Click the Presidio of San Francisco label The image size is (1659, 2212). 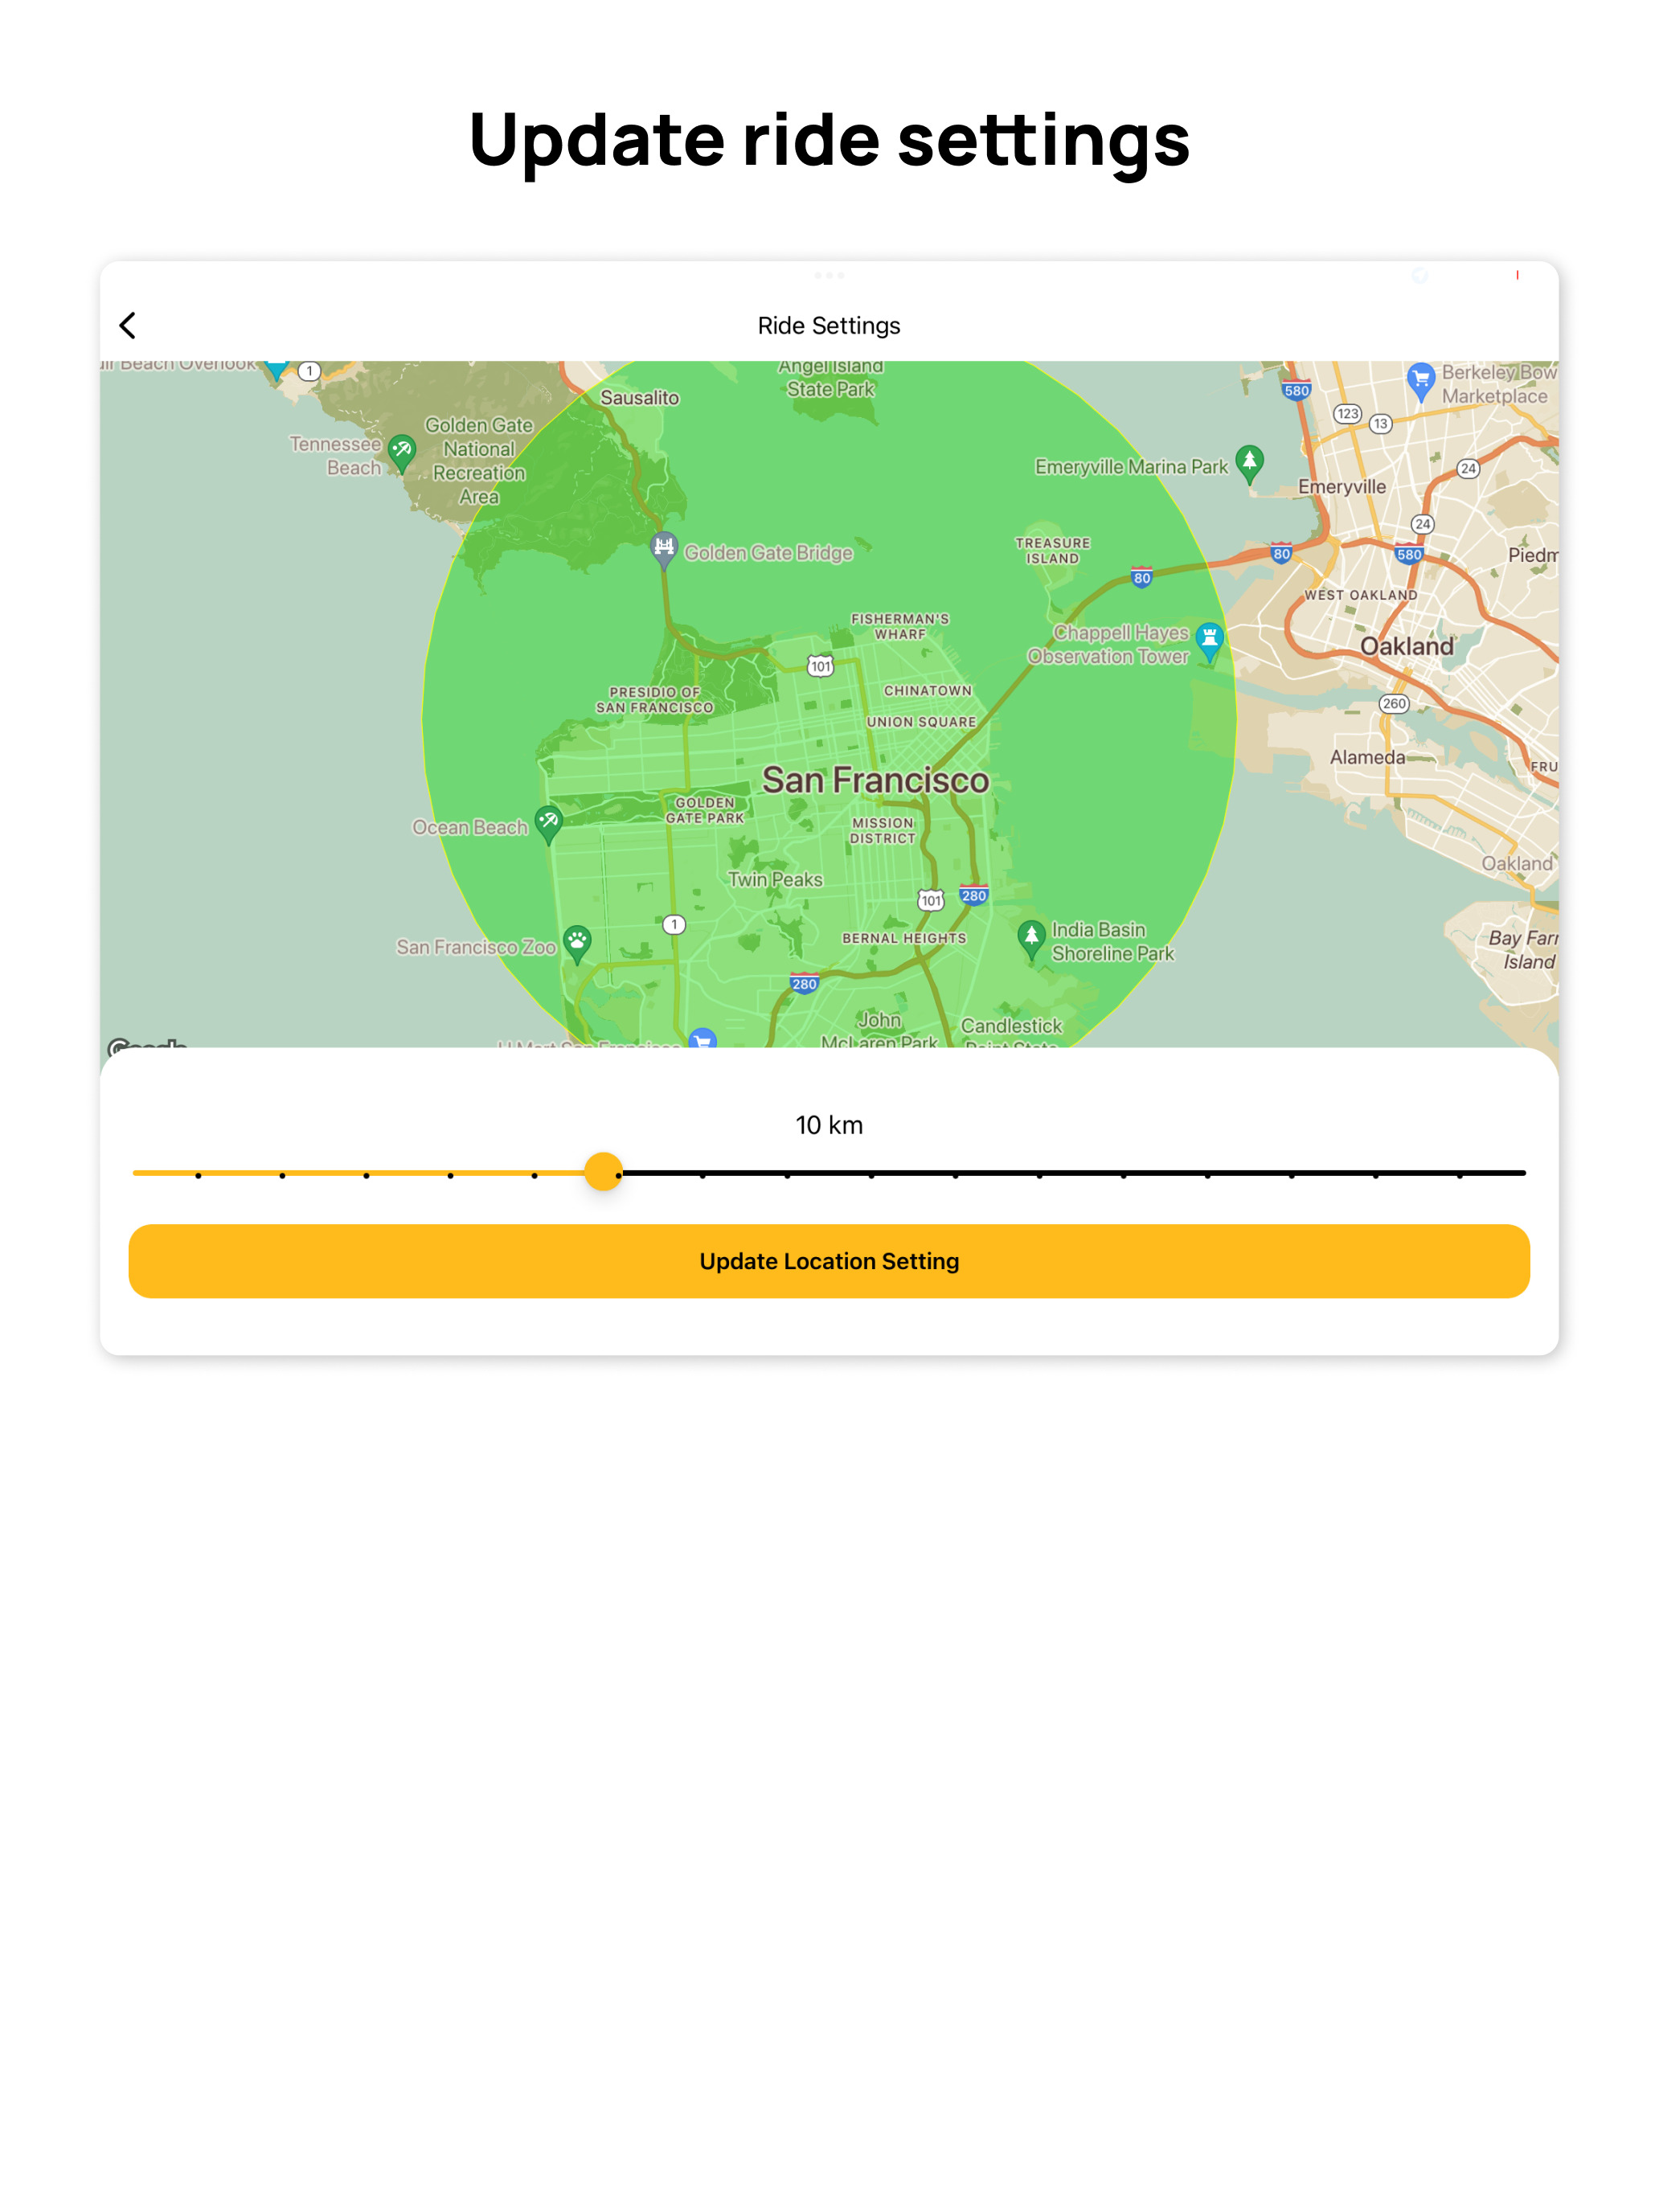[655, 700]
